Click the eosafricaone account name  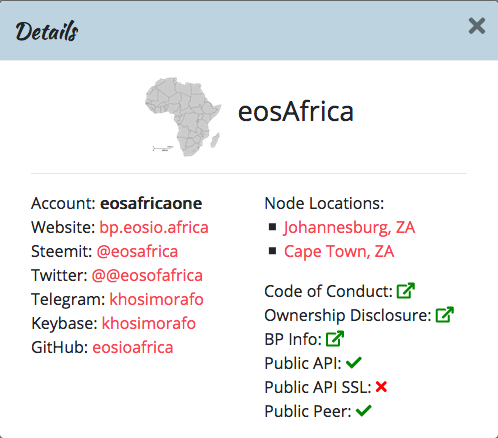coord(151,203)
